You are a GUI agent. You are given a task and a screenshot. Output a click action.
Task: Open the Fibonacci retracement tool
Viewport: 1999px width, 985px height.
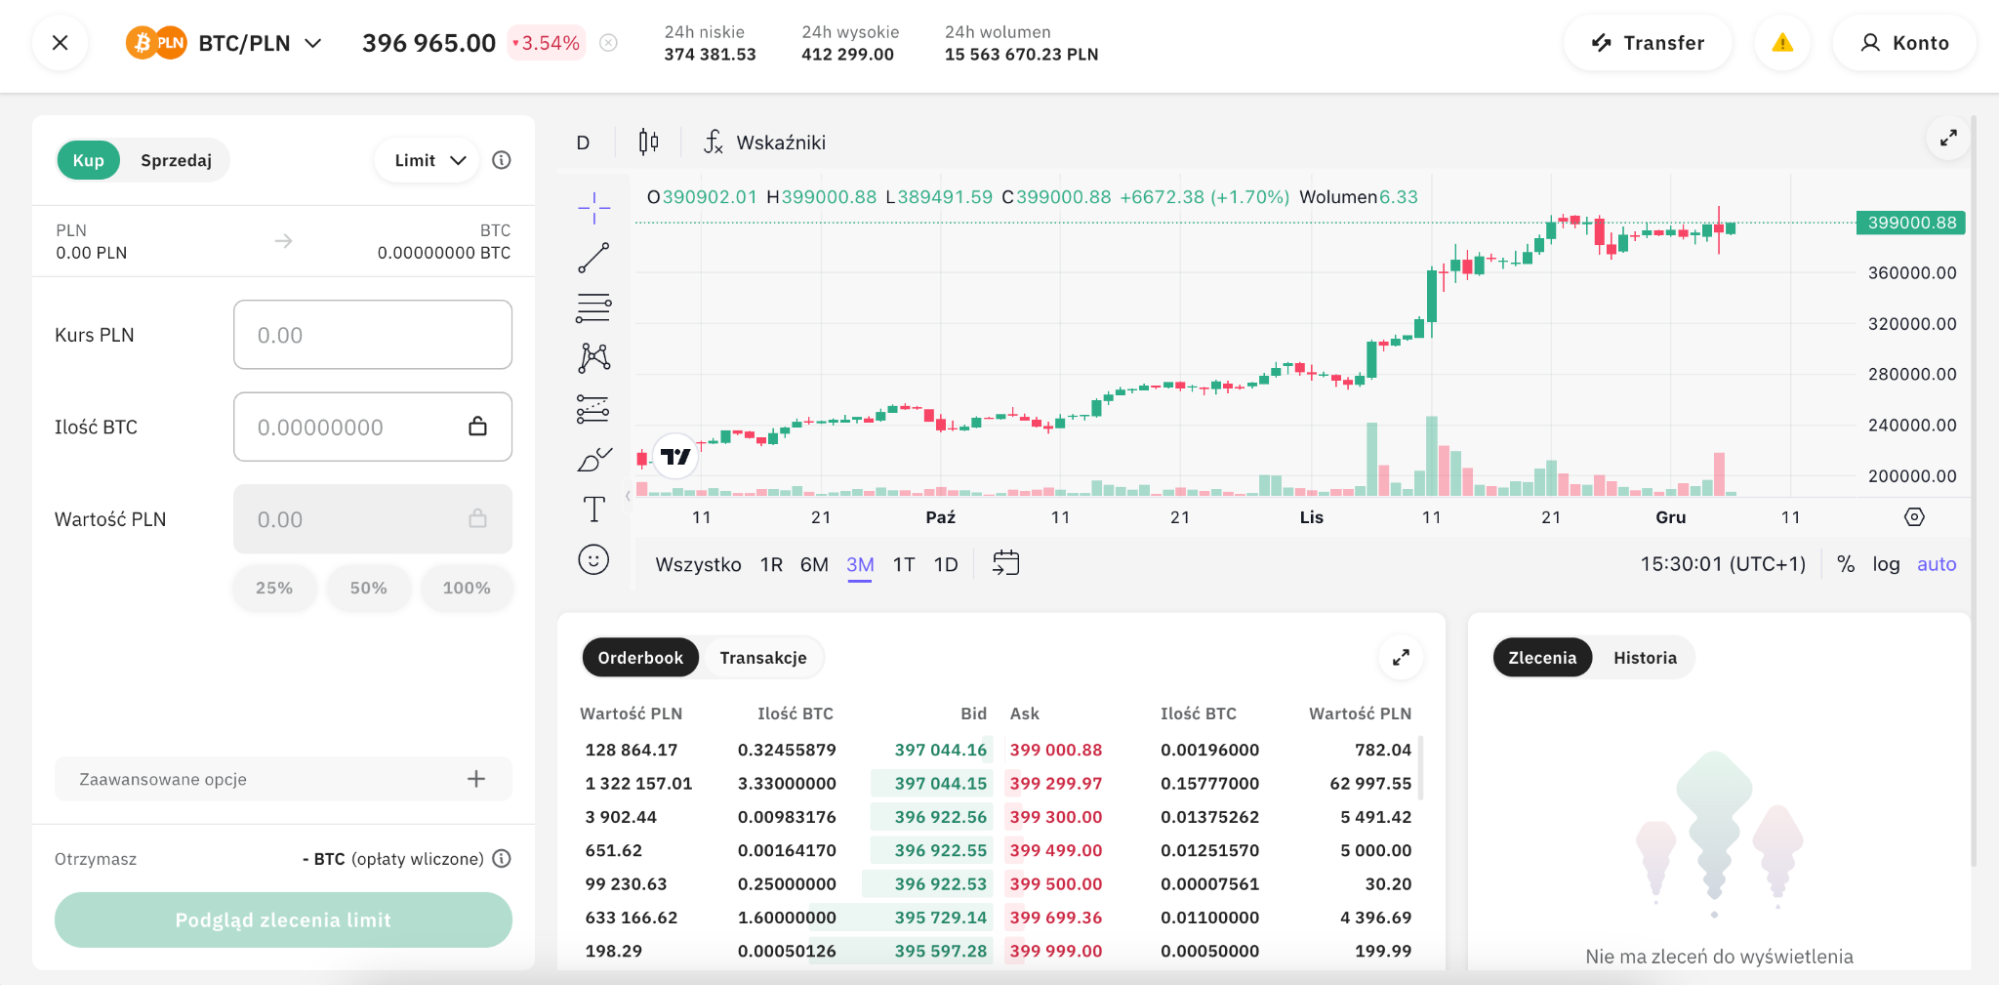point(593,308)
